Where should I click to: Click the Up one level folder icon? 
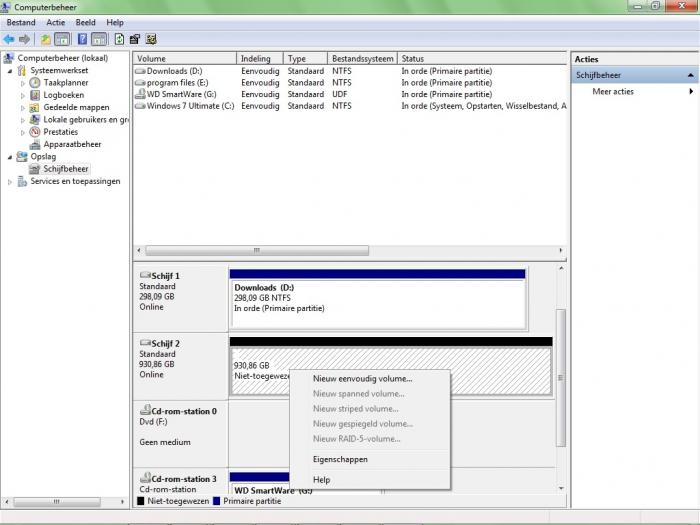(45, 39)
